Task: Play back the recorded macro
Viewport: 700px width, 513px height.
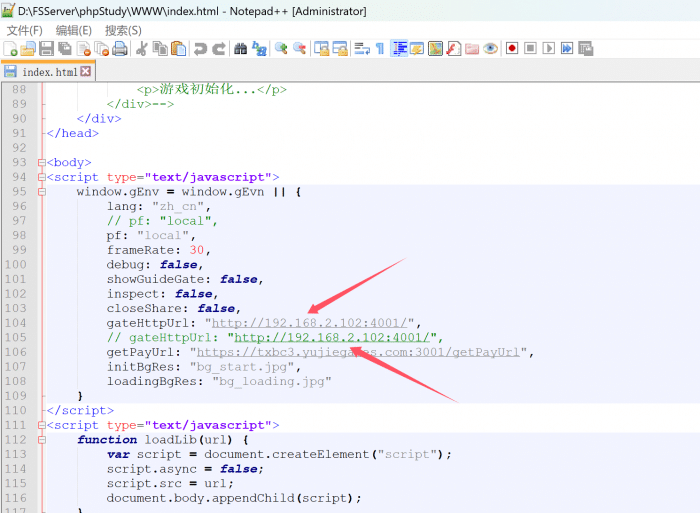Action: [548, 48]
